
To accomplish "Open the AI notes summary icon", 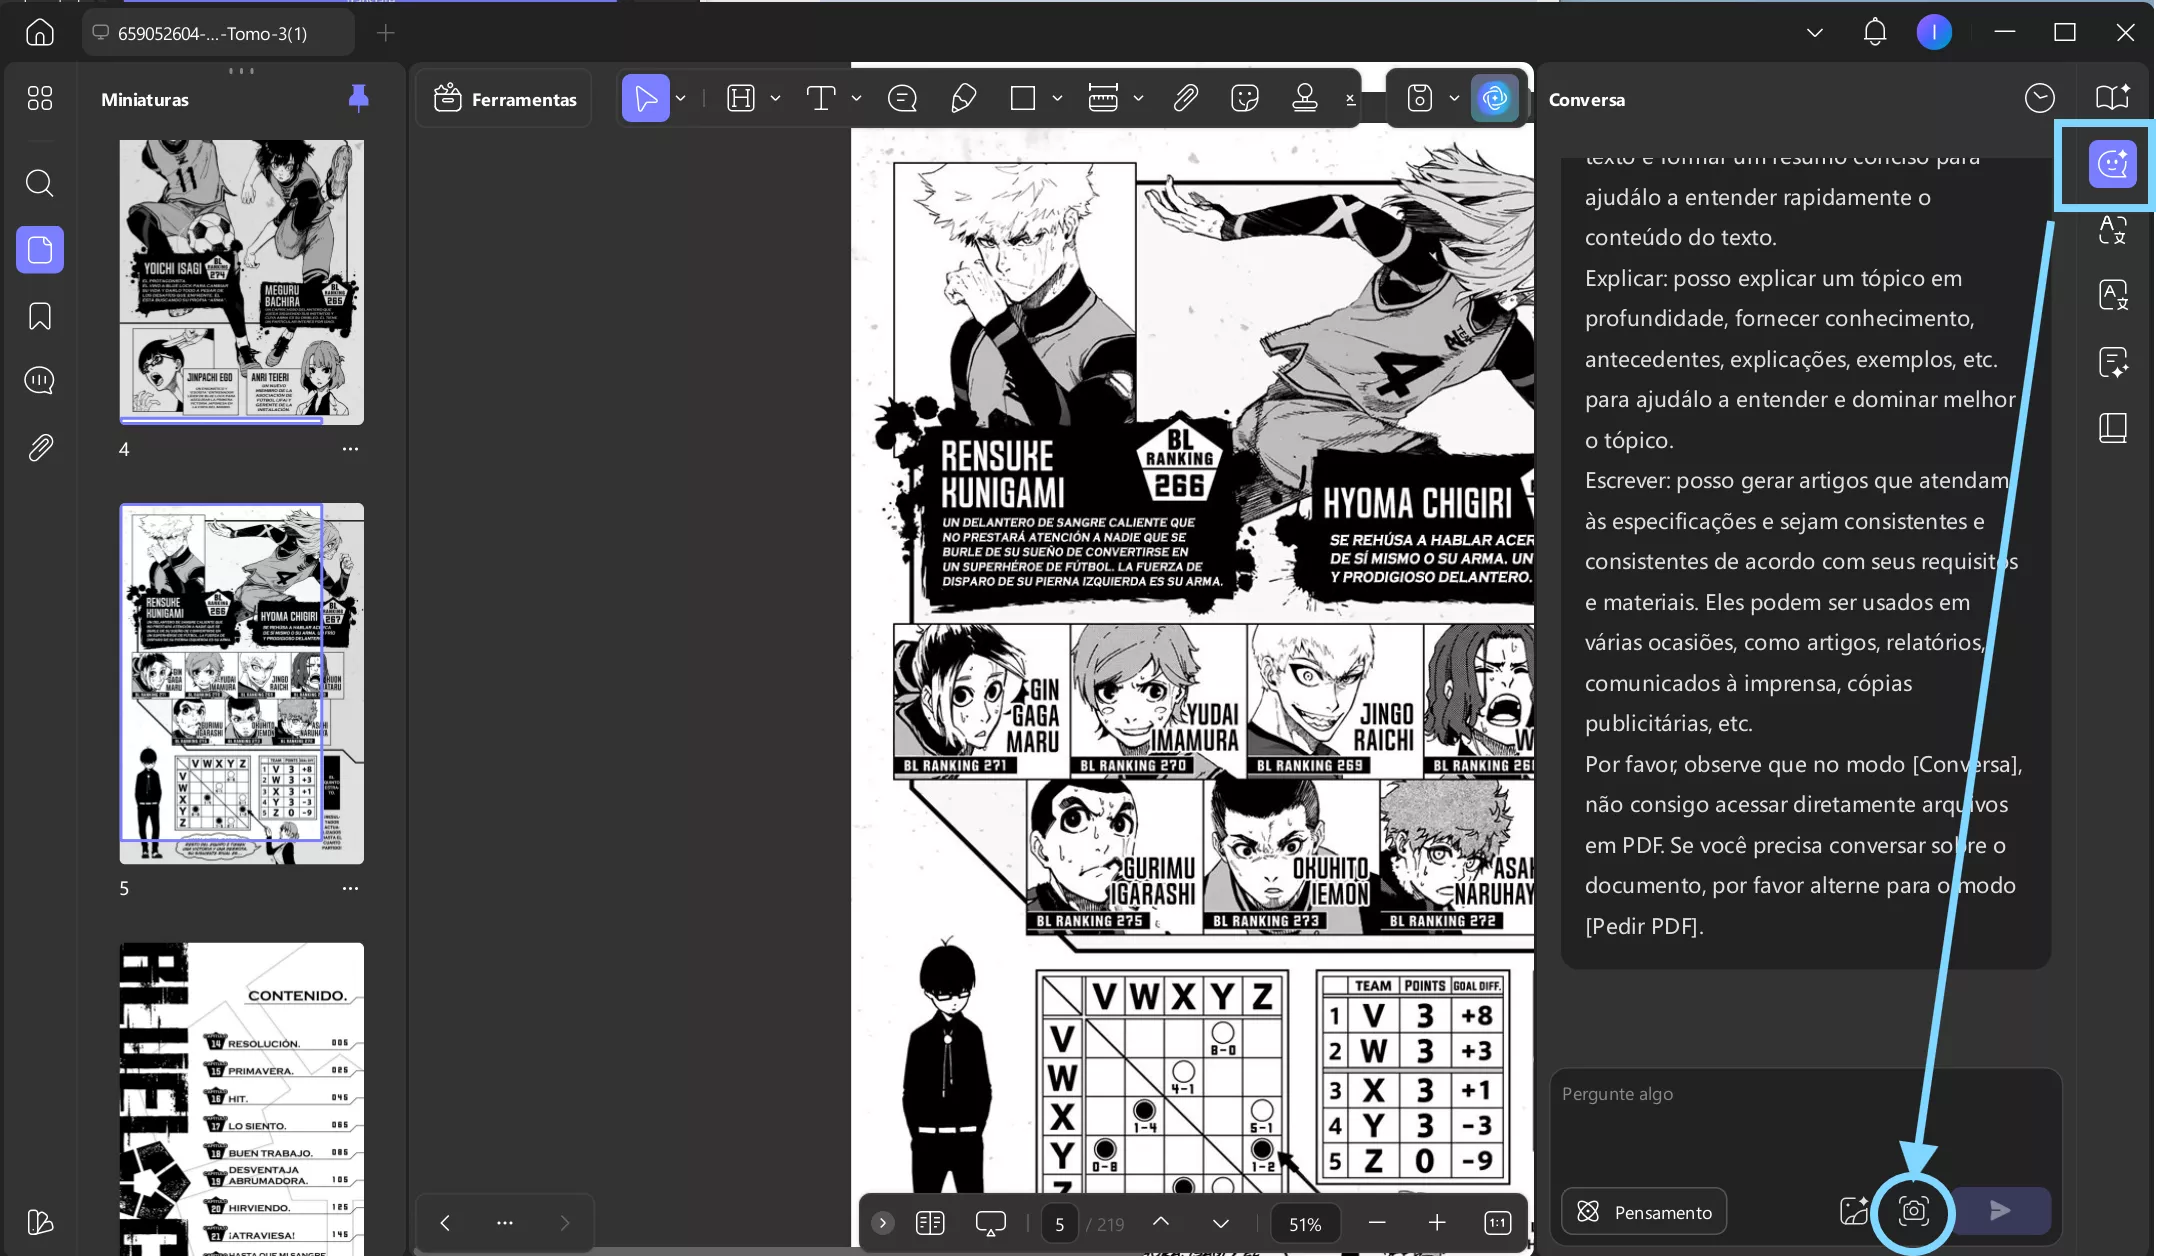I will pos(2112,362).
